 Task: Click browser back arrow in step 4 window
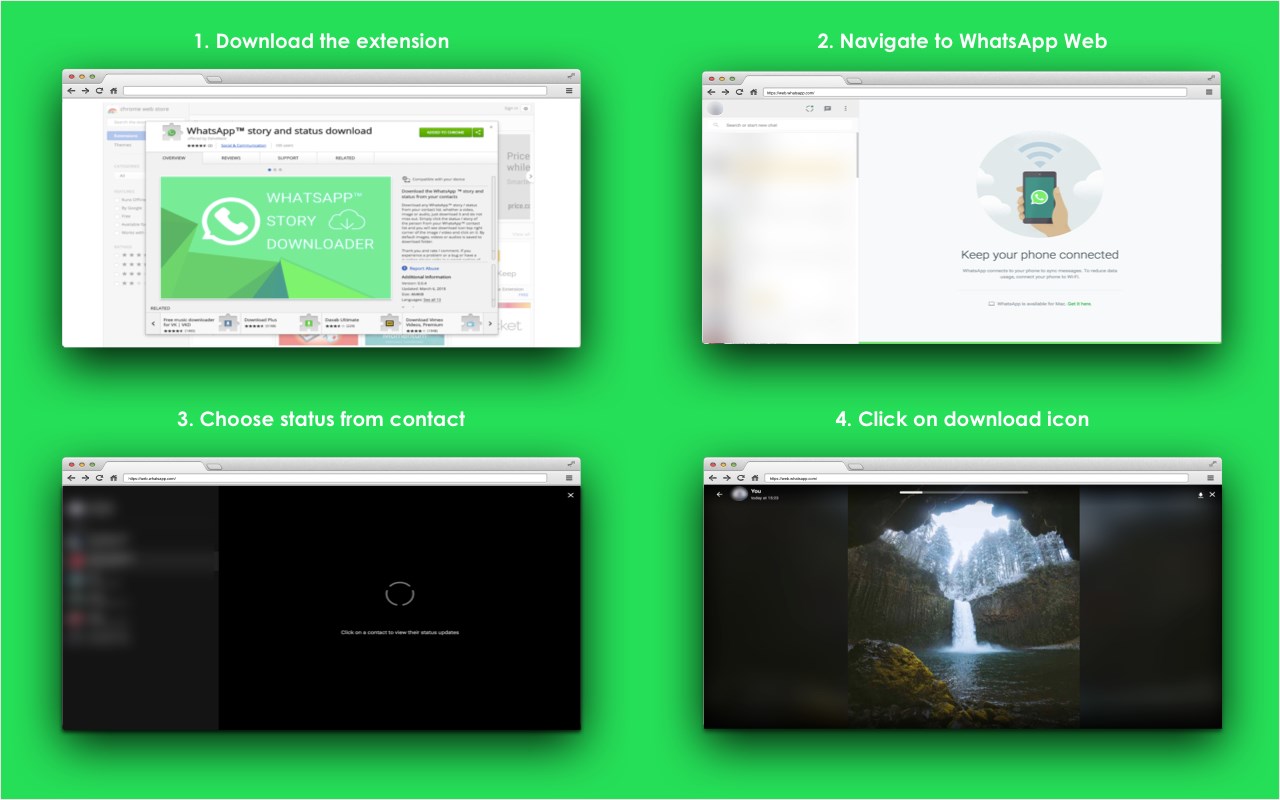click(713, 479)
